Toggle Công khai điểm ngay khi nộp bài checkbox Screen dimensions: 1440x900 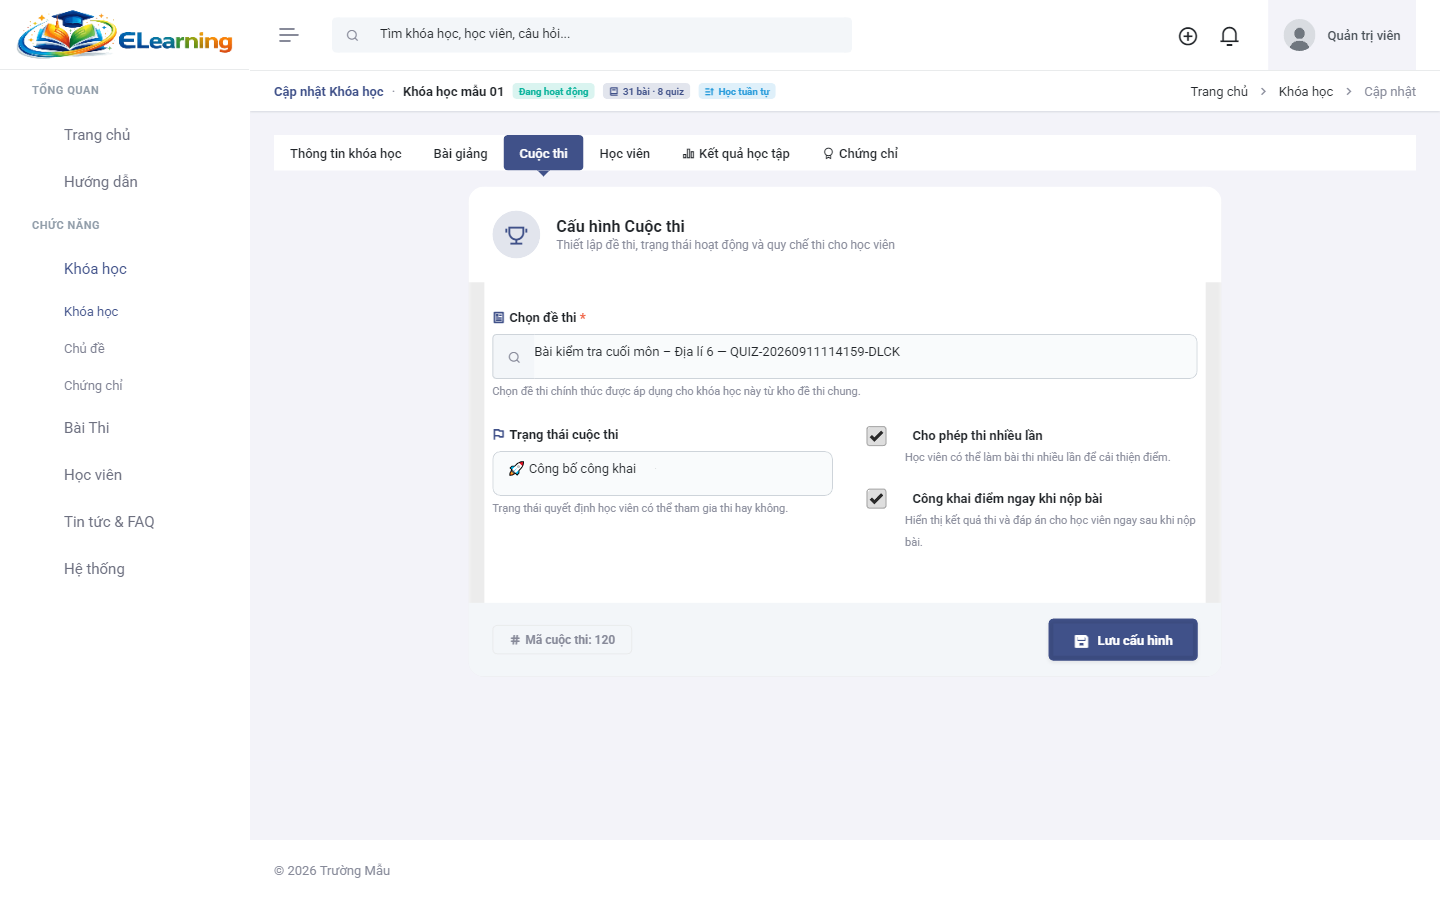coord(876,499)
